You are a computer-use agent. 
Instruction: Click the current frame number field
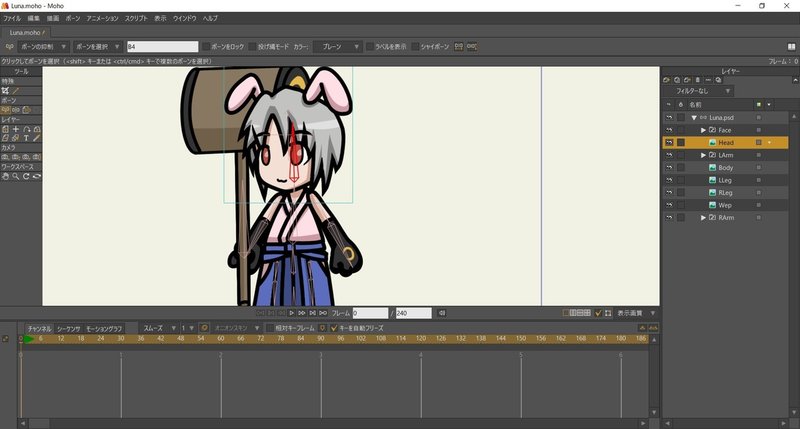click(370, 313)
